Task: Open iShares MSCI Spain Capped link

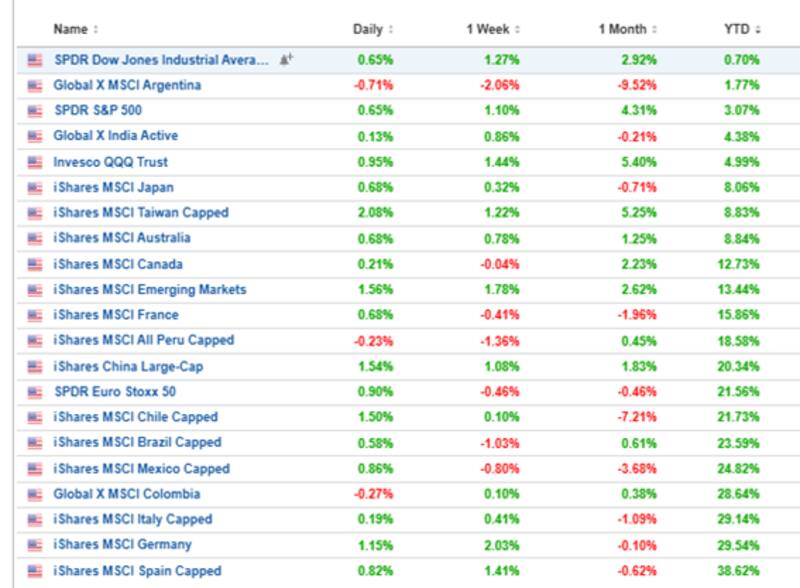Action: click(x=137, y=571)
